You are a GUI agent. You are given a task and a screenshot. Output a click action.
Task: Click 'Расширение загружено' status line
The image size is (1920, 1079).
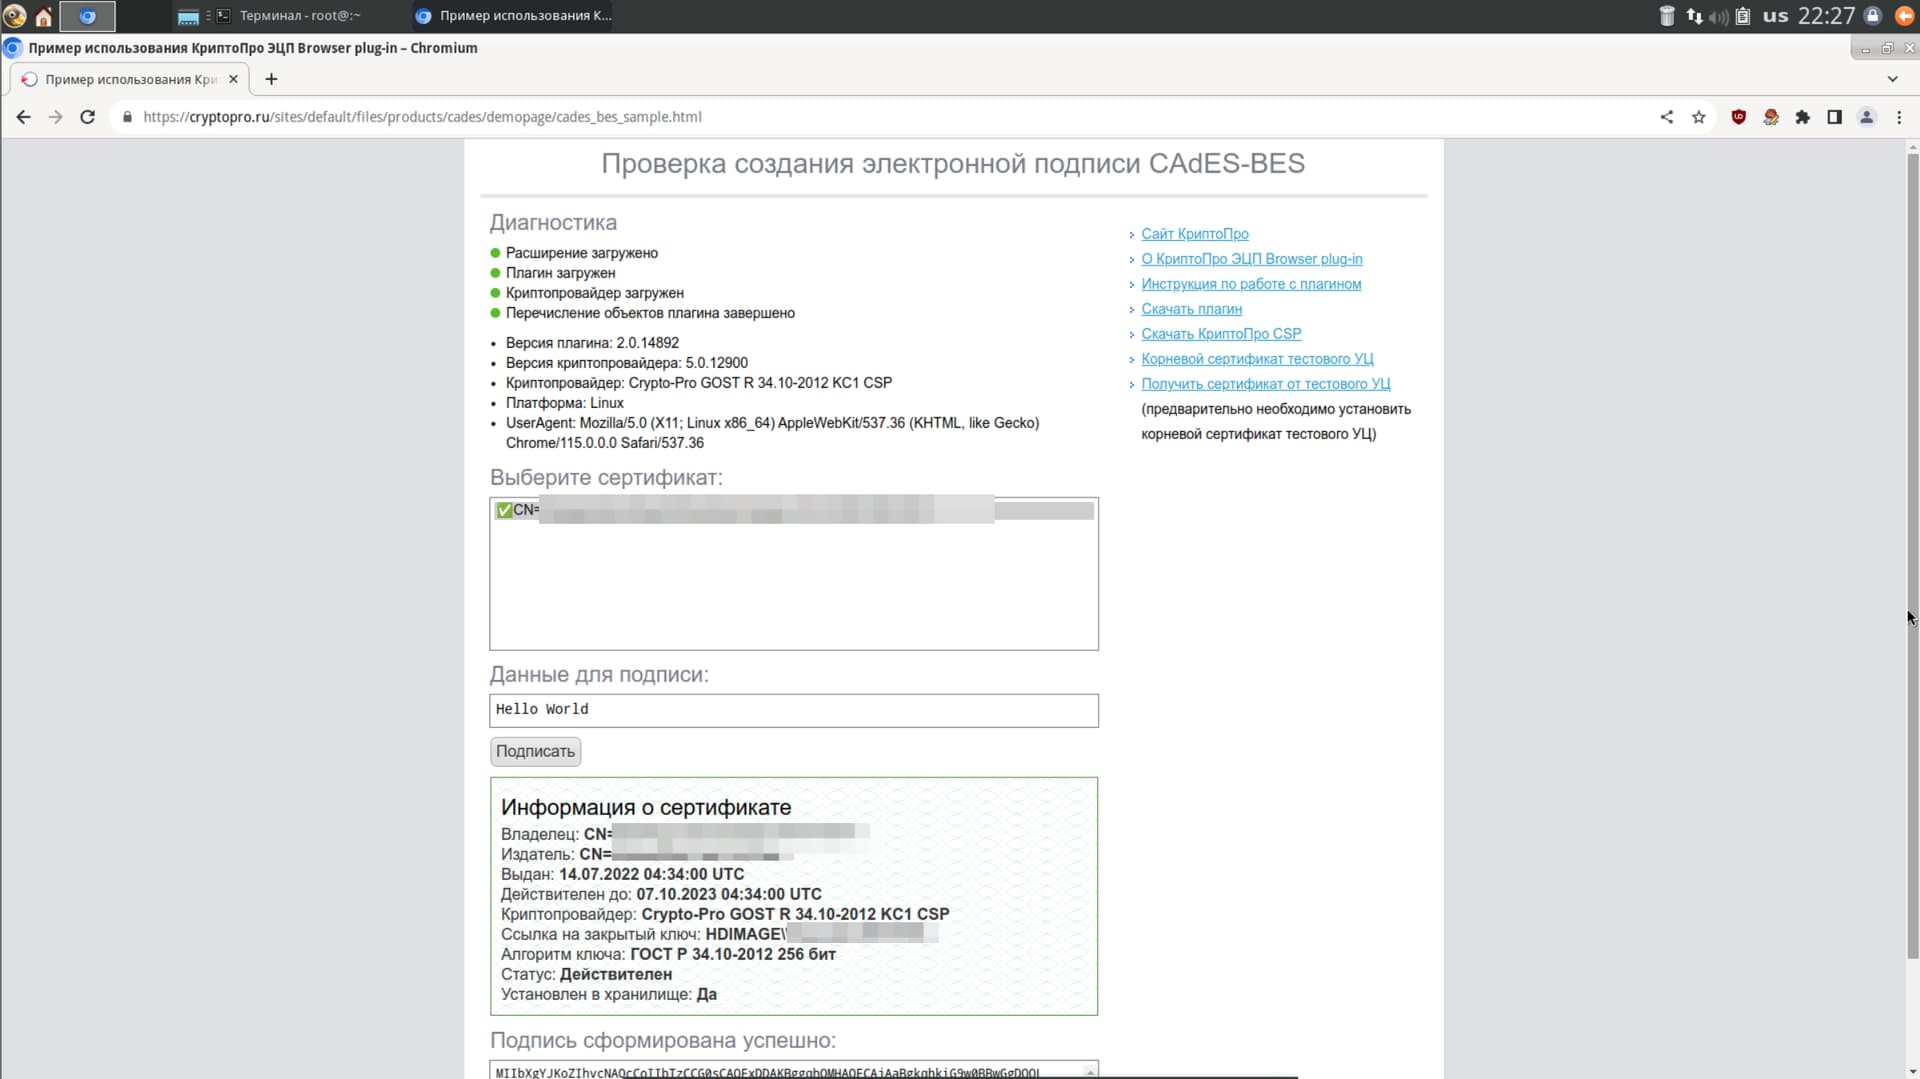582,253
